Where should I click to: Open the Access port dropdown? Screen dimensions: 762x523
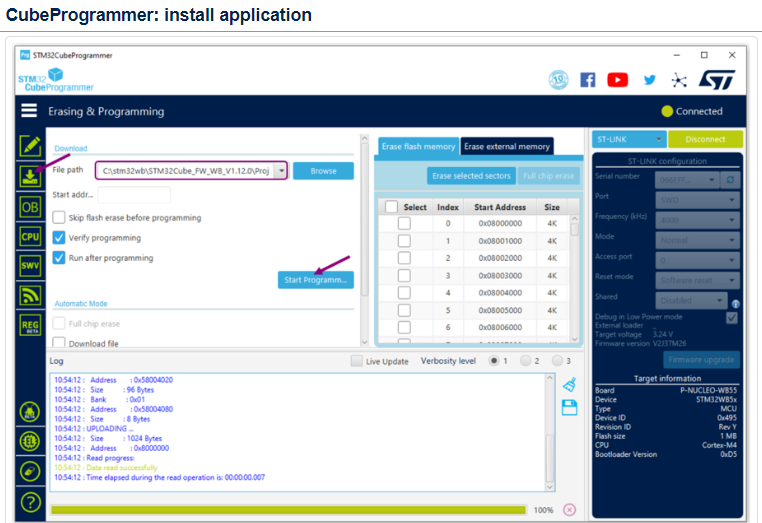tap(697, 261)
